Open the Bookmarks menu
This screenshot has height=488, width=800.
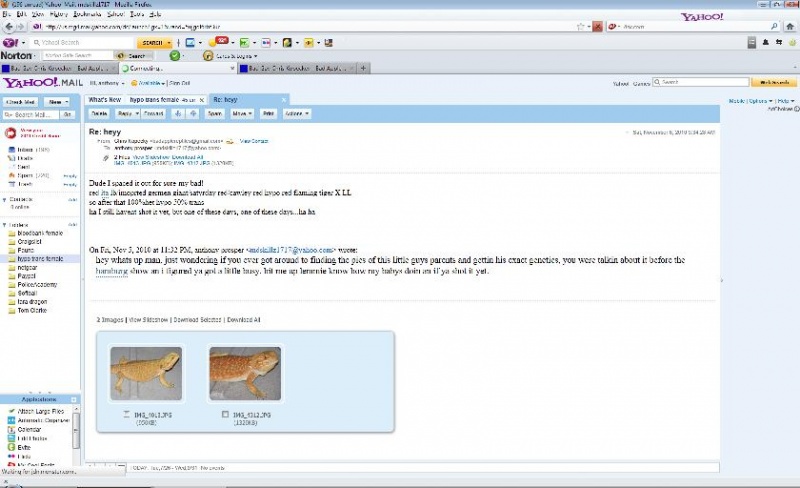click(87, 14)
